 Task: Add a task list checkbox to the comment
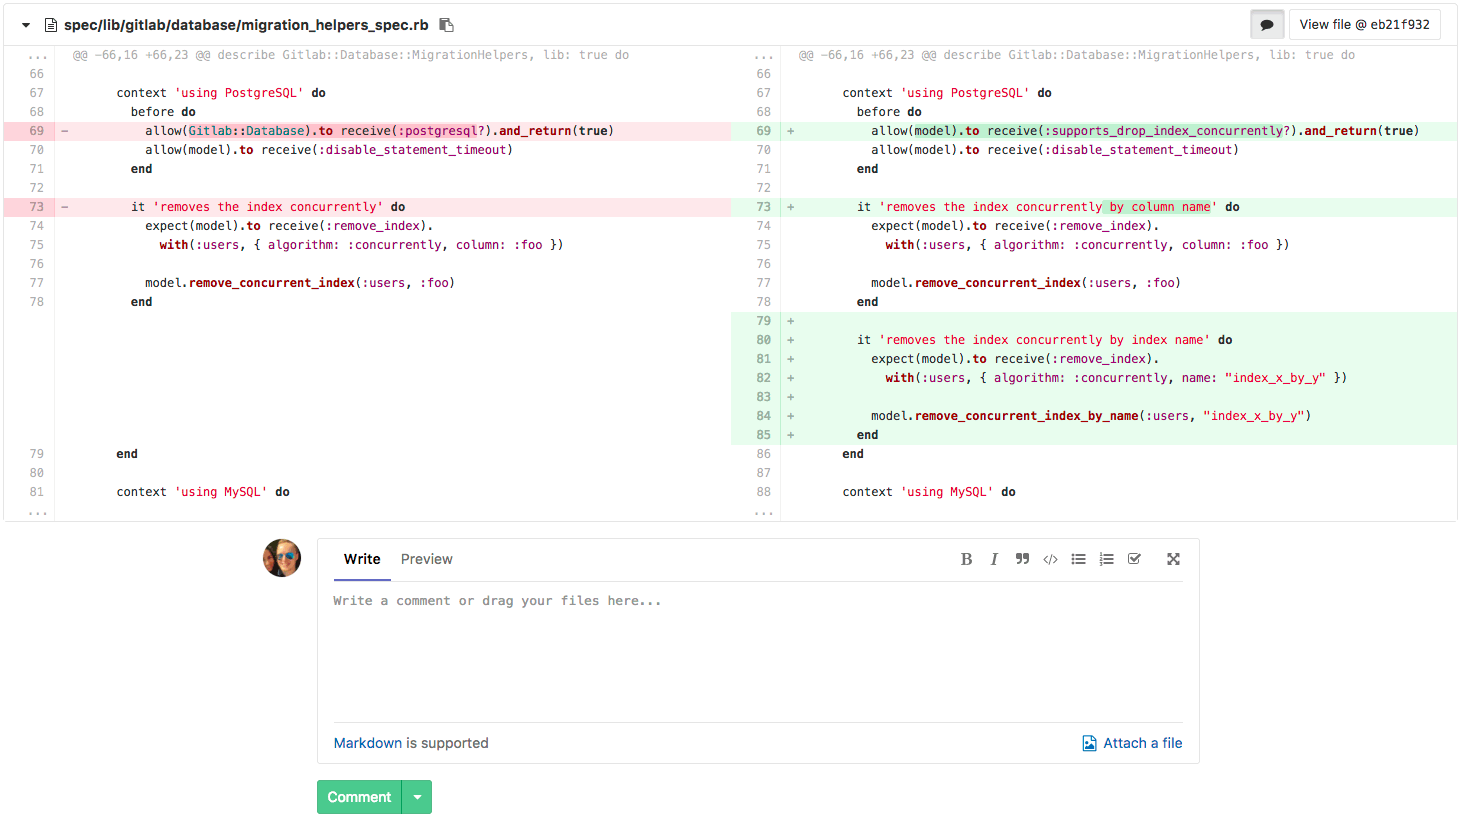pyautogui.click(x=1134, y=559)
